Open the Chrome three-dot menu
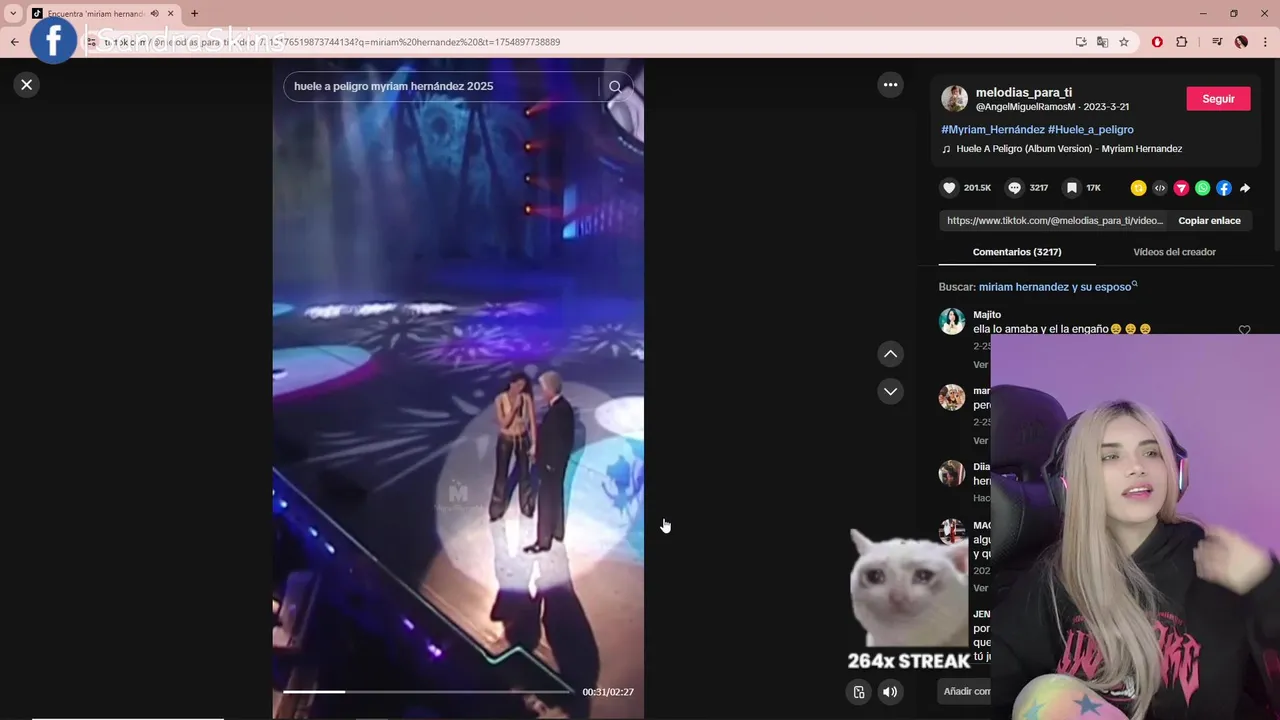This screenshot has width=1280, height=720. pos(1266,42)
